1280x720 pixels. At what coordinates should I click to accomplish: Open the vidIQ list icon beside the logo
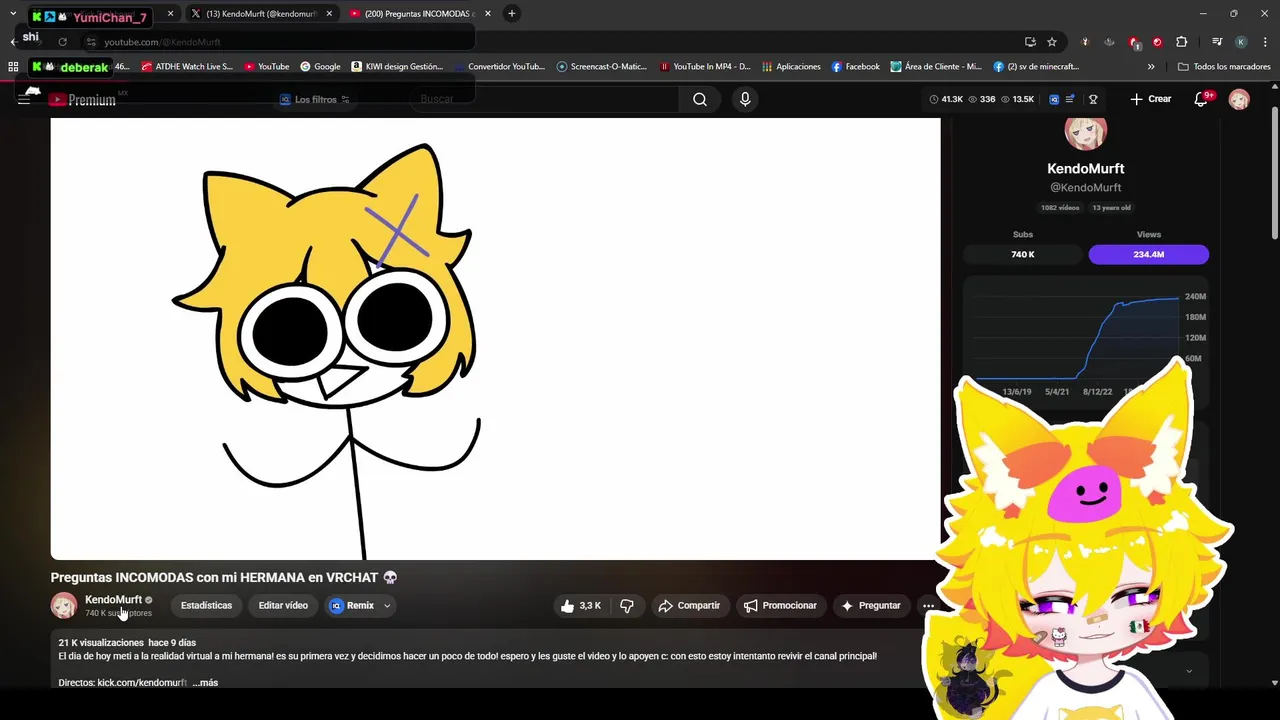pos(1071,99)
